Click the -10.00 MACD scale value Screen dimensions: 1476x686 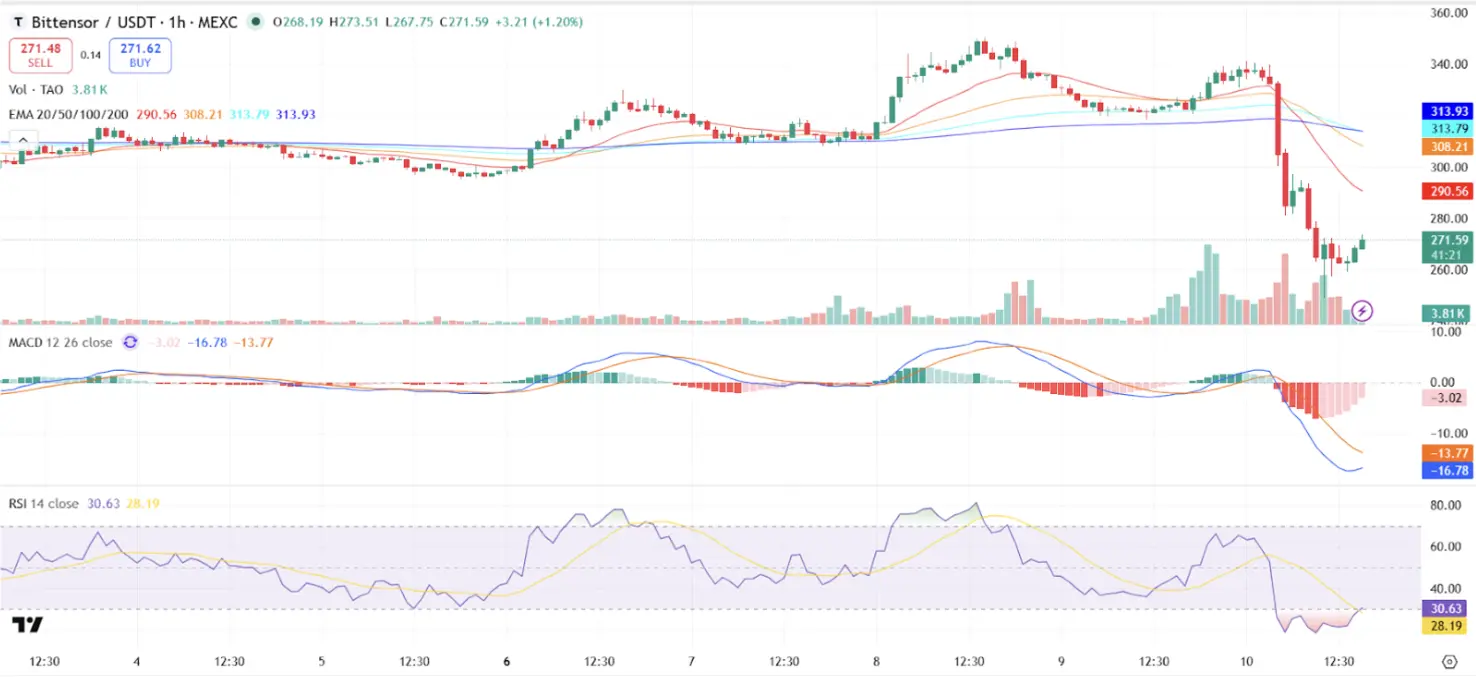point(1450,433)
